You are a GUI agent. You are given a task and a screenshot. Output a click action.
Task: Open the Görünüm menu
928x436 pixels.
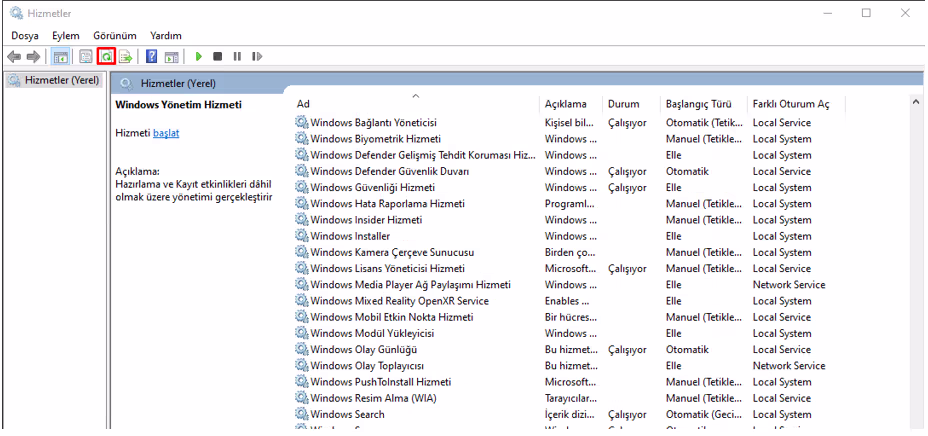click(115, 35)
